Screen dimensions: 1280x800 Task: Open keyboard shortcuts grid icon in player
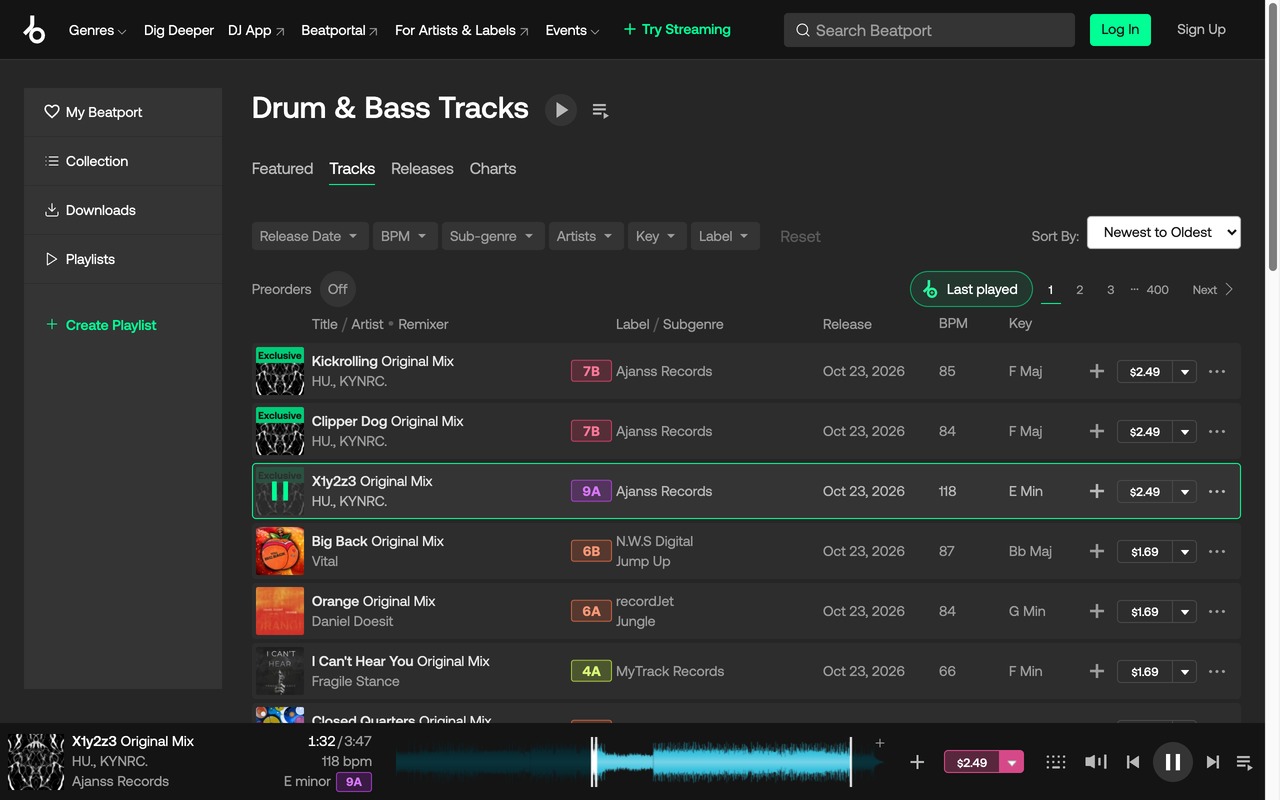(1056, 762)
